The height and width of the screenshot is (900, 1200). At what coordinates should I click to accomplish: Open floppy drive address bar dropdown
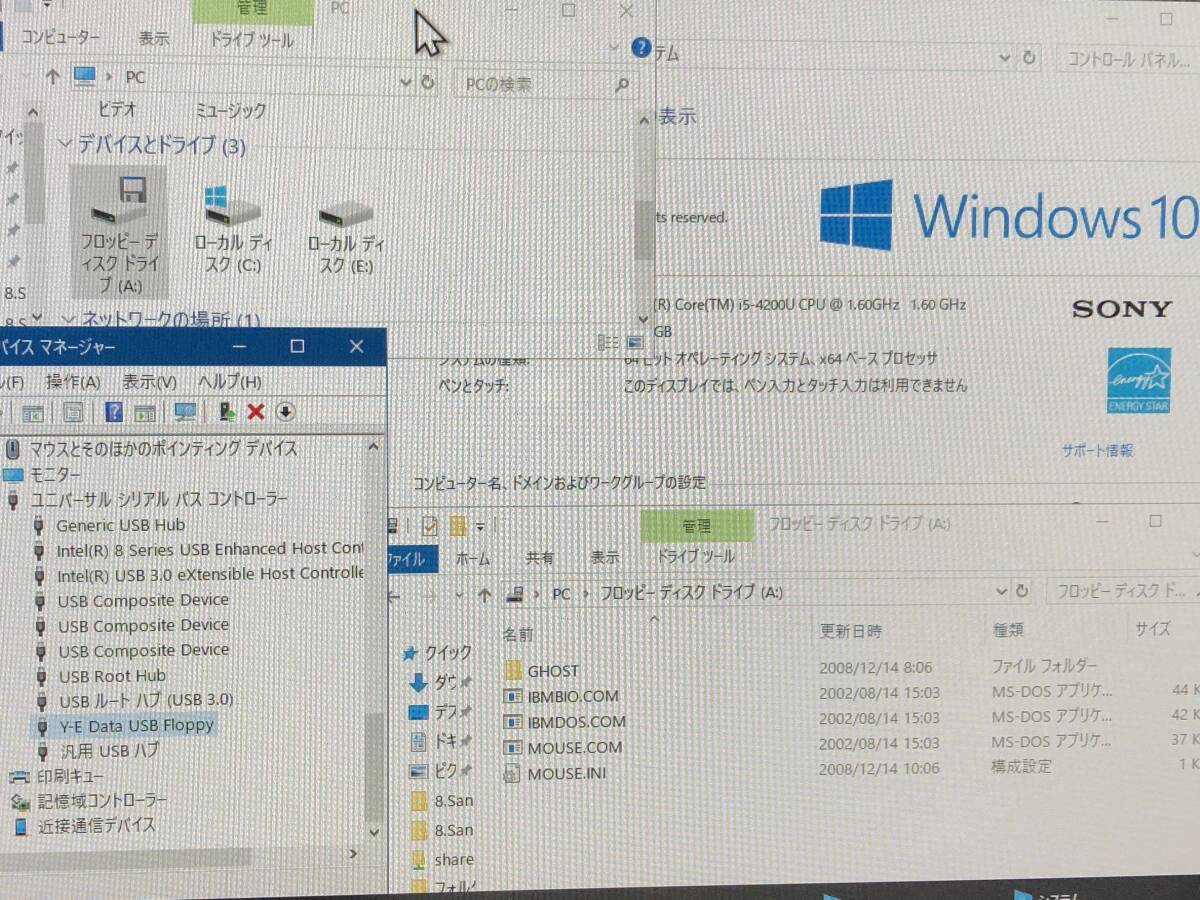(x=1001, y=591)
